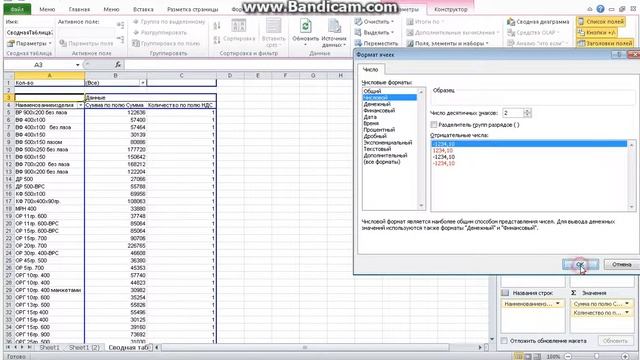The height and width of the screenshot is (360, 640).
Task: Check Отложить обновление макета checkbox
Action: point(504,340)
